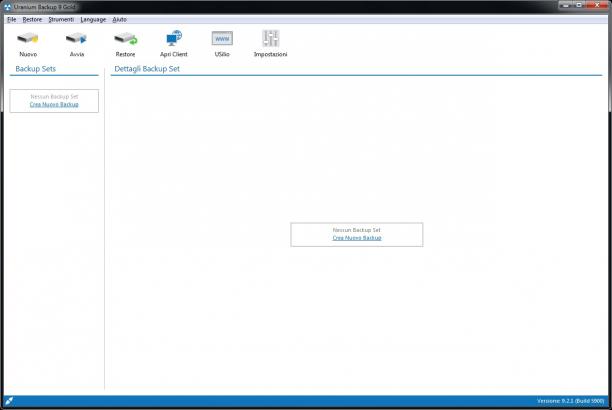Start backup with the Avvia icon

pyautogui.click(x=76, y=39)
